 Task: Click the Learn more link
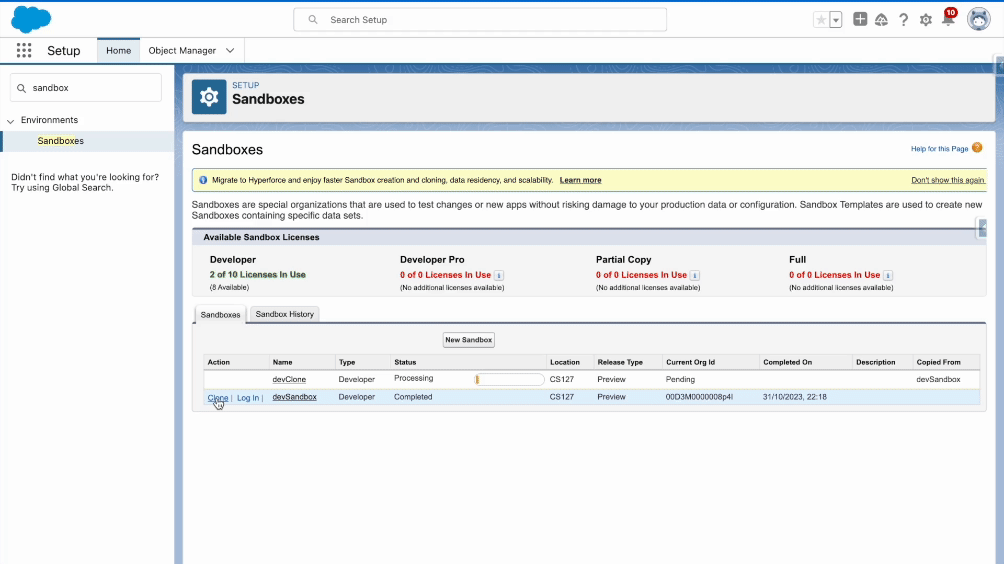(x=580, y=181)
